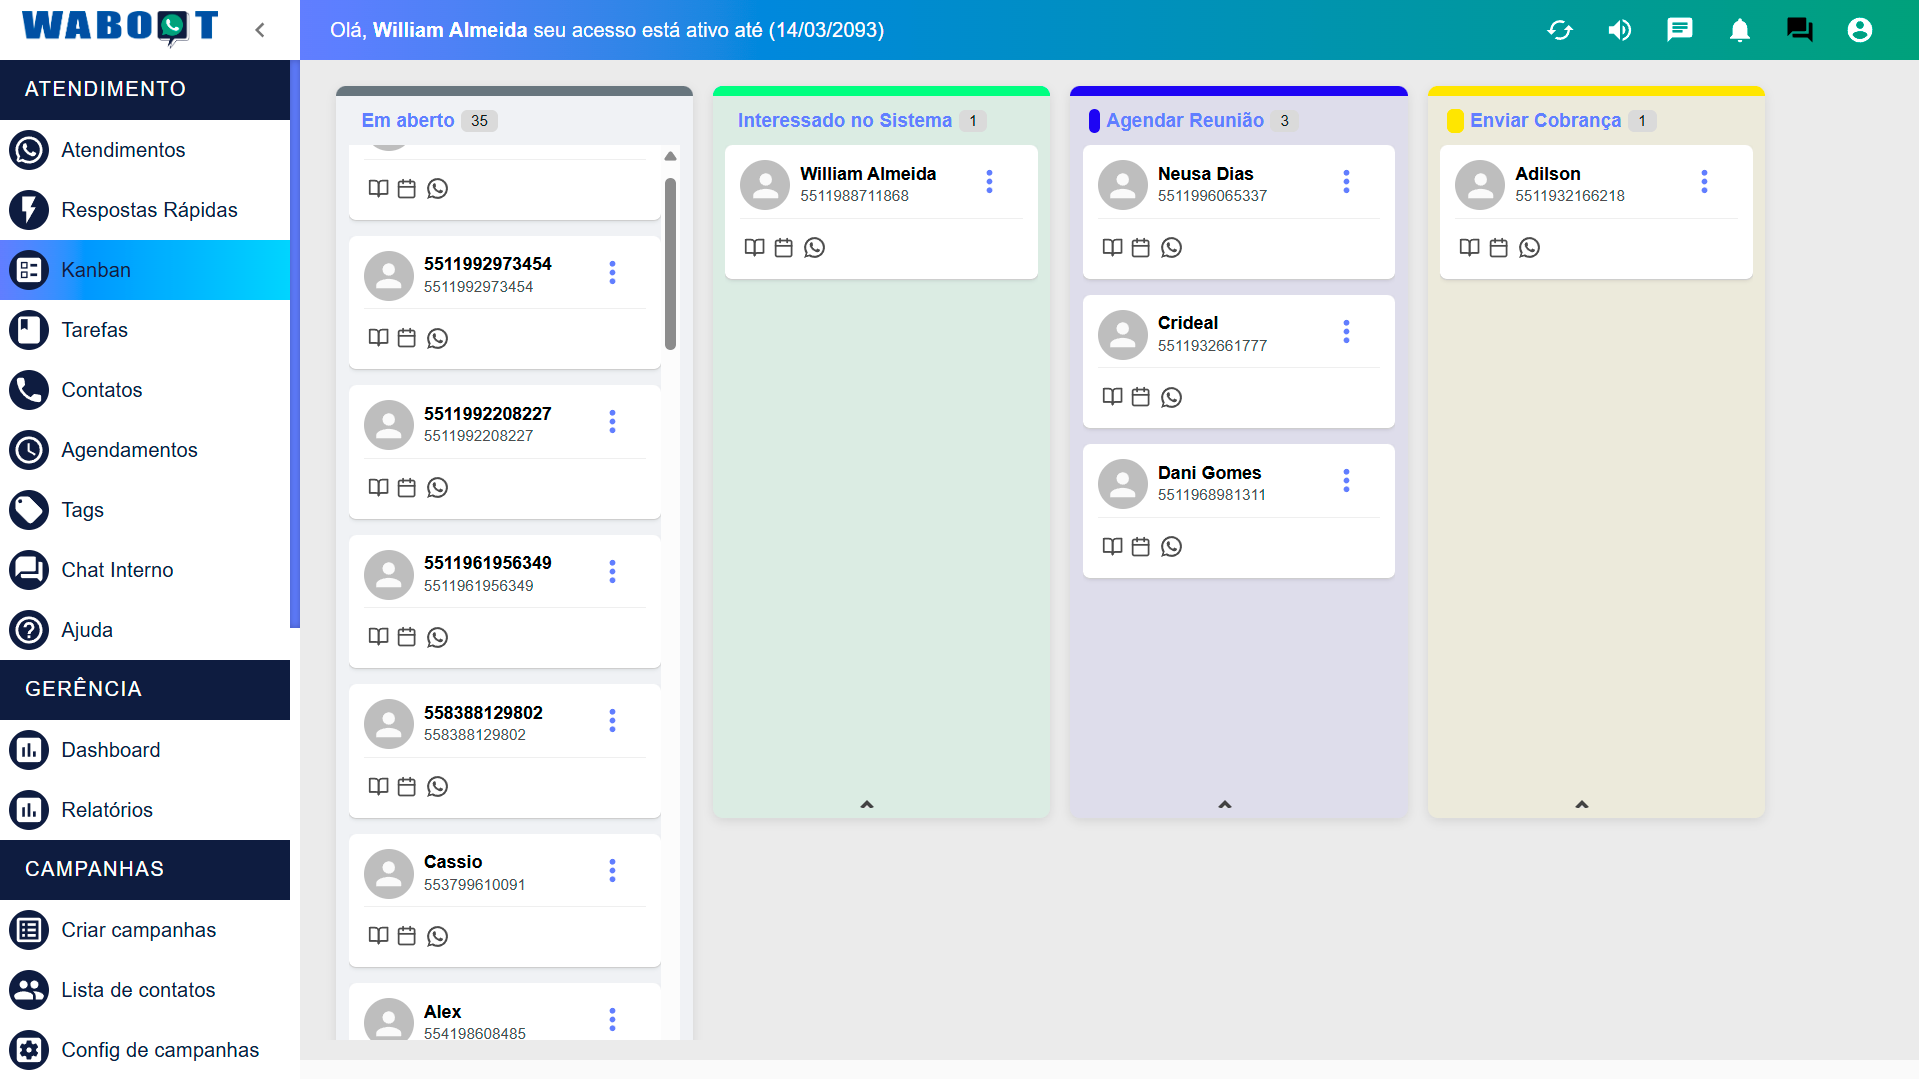Open the notifications bell

[1739, 30]
